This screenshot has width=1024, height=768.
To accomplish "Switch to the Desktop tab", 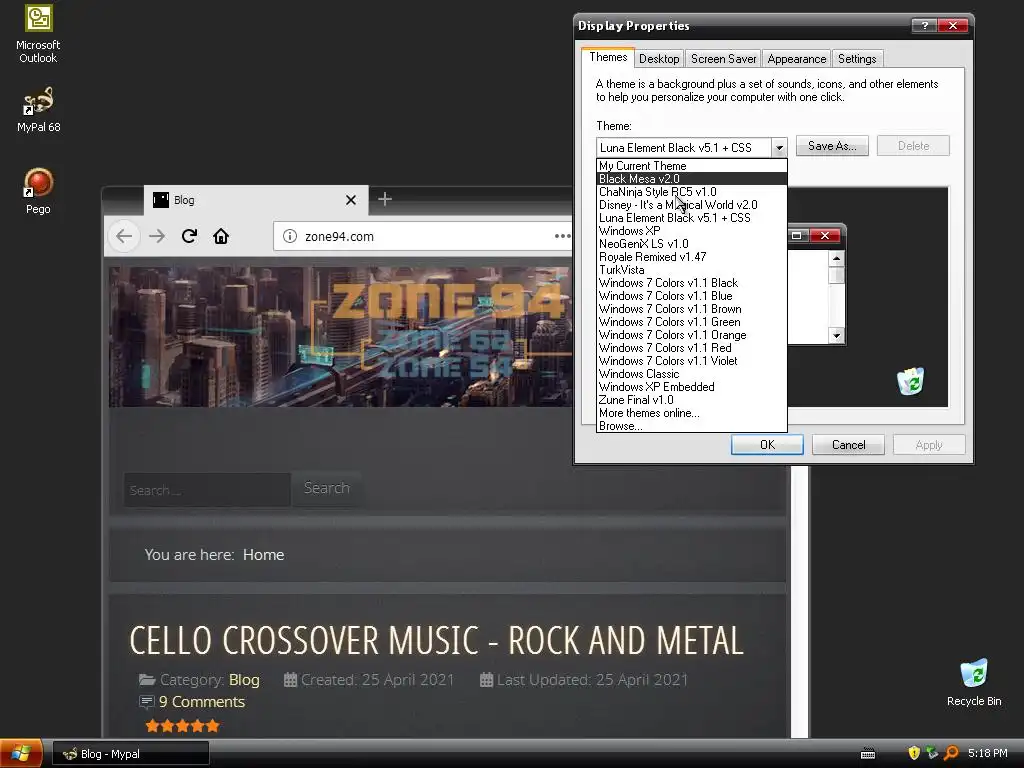I will click(x=659, y=59).
